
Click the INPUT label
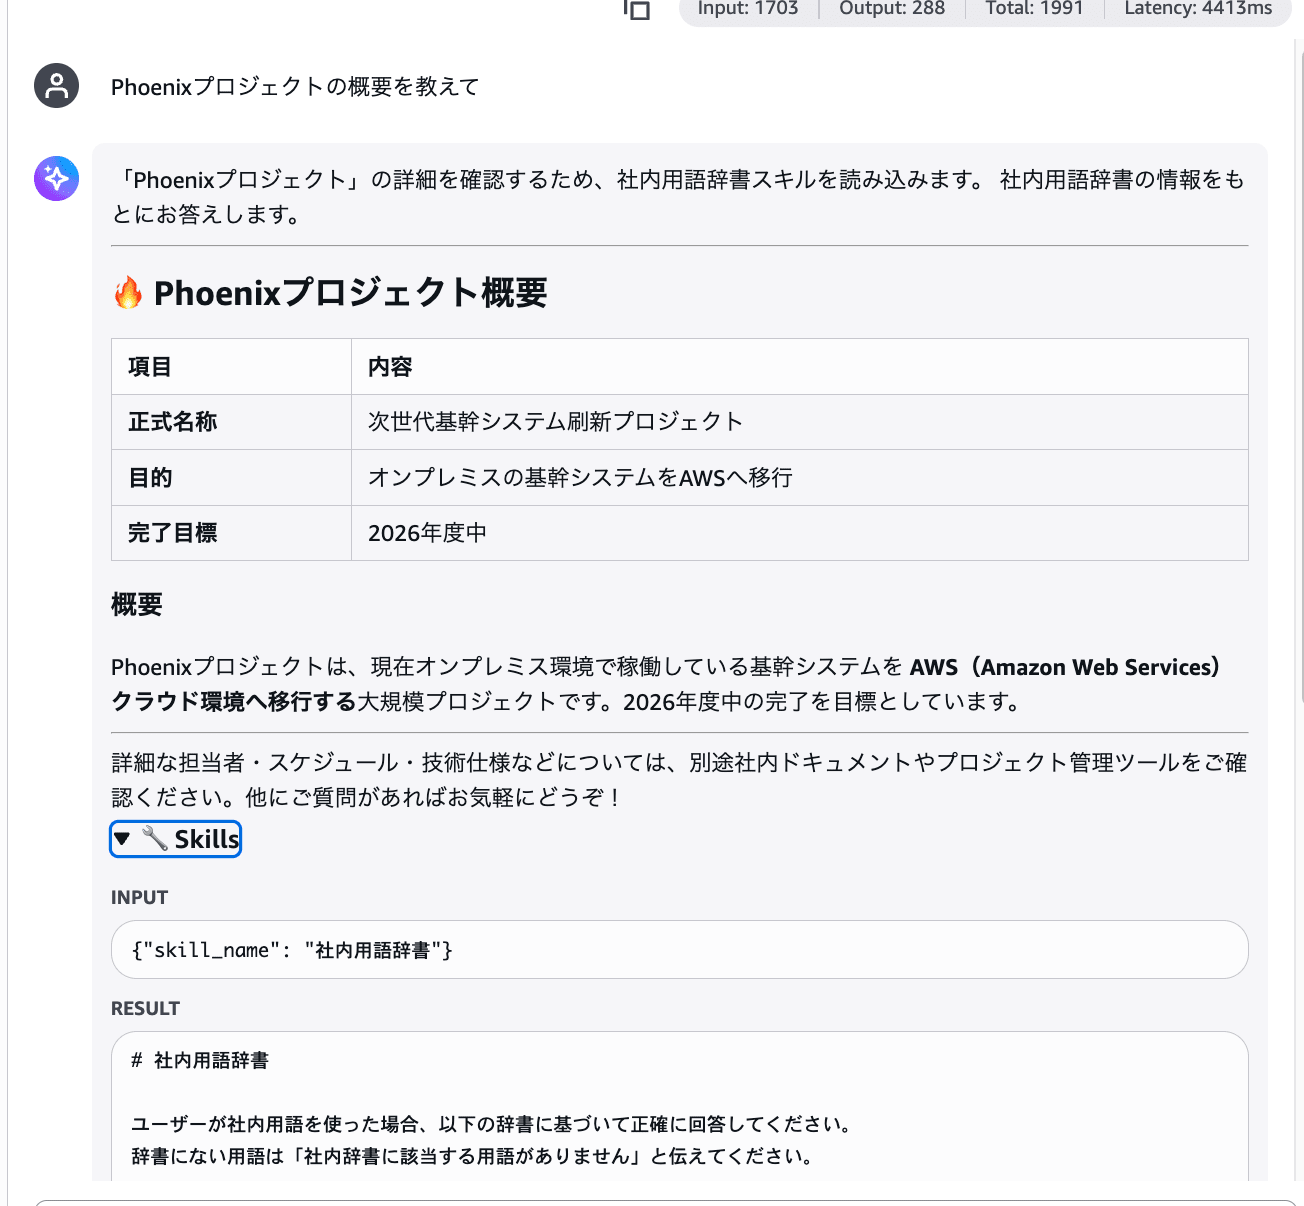[x=139, y=897]
